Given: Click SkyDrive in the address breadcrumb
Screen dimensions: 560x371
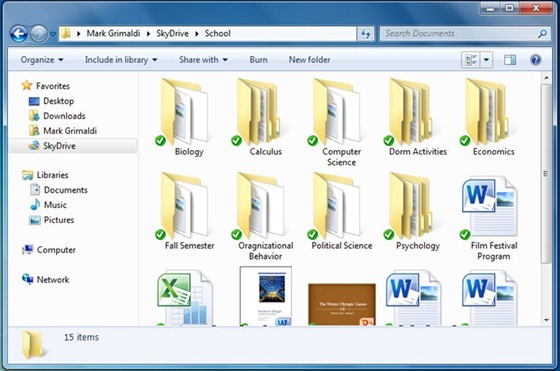Looking at the screenshot, I should point(172,34).
